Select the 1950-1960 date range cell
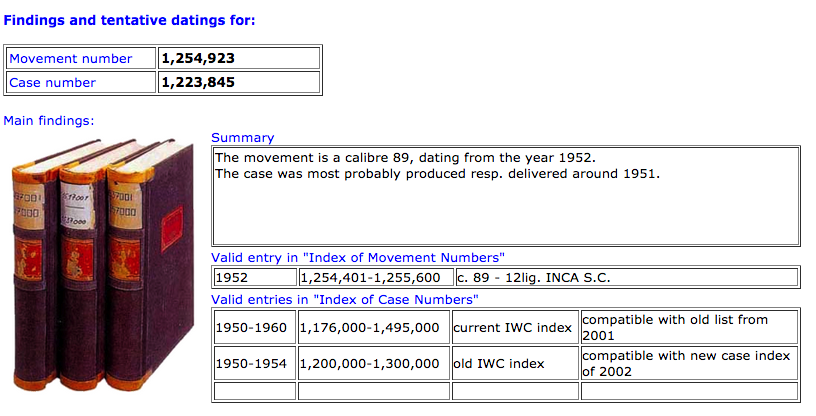Image resolution: width=816 pixels, height=416 pixels. click(x=255, y=327)
